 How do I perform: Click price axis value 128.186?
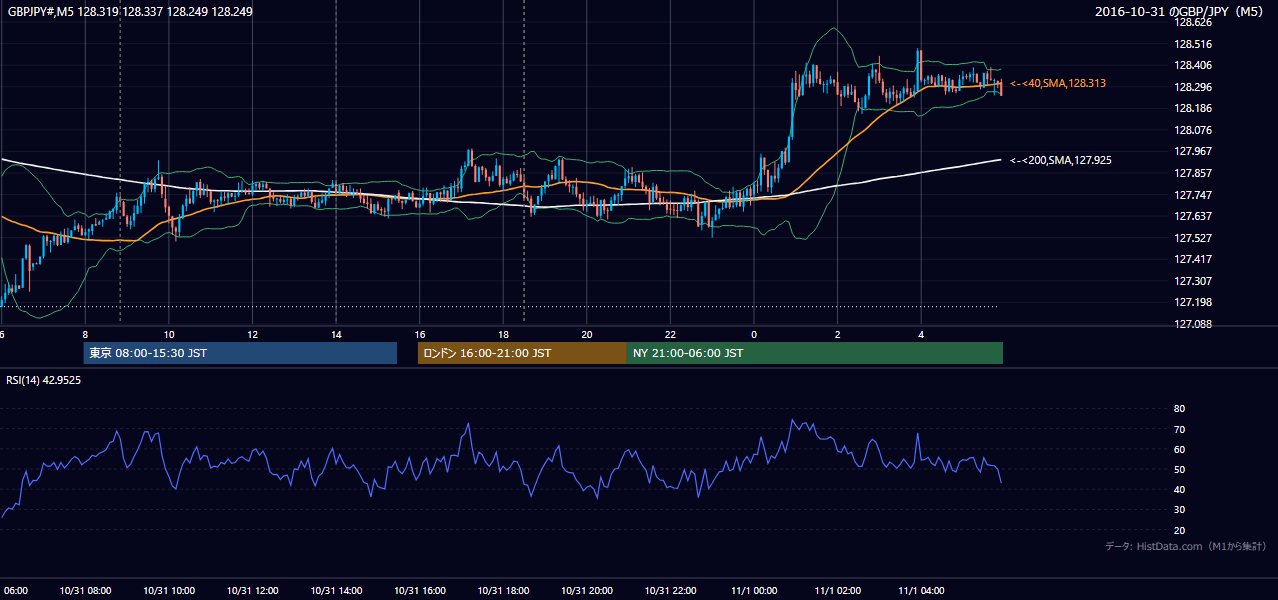pos(1194,109)
